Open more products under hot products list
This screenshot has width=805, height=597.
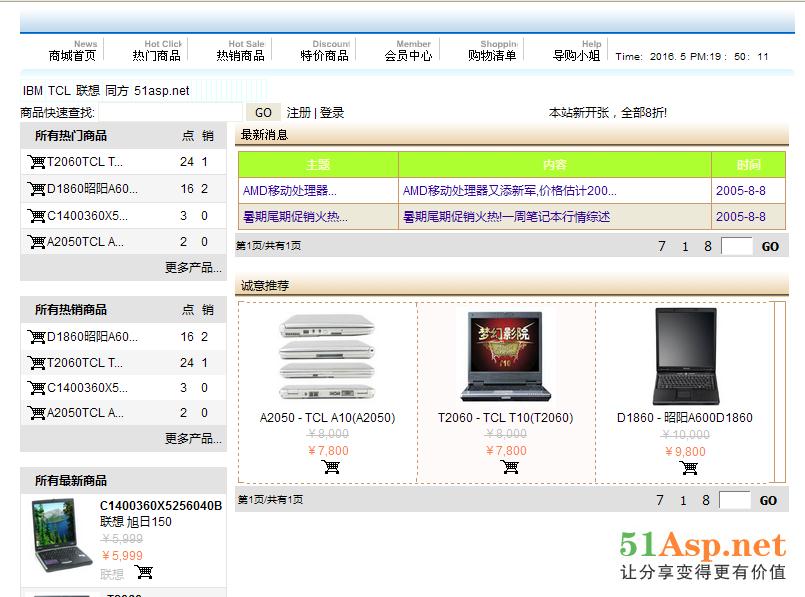[193, 267]
